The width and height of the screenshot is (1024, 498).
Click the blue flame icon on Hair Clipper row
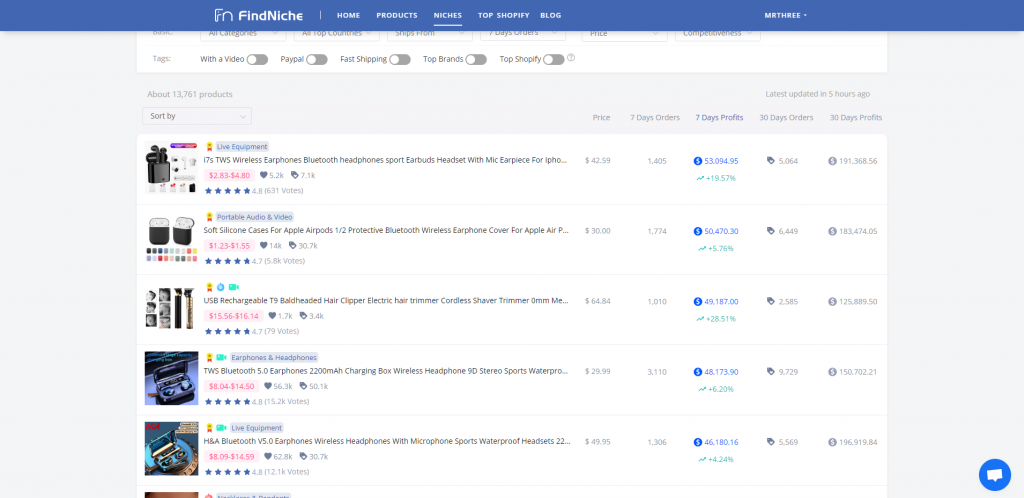point(221,287)
